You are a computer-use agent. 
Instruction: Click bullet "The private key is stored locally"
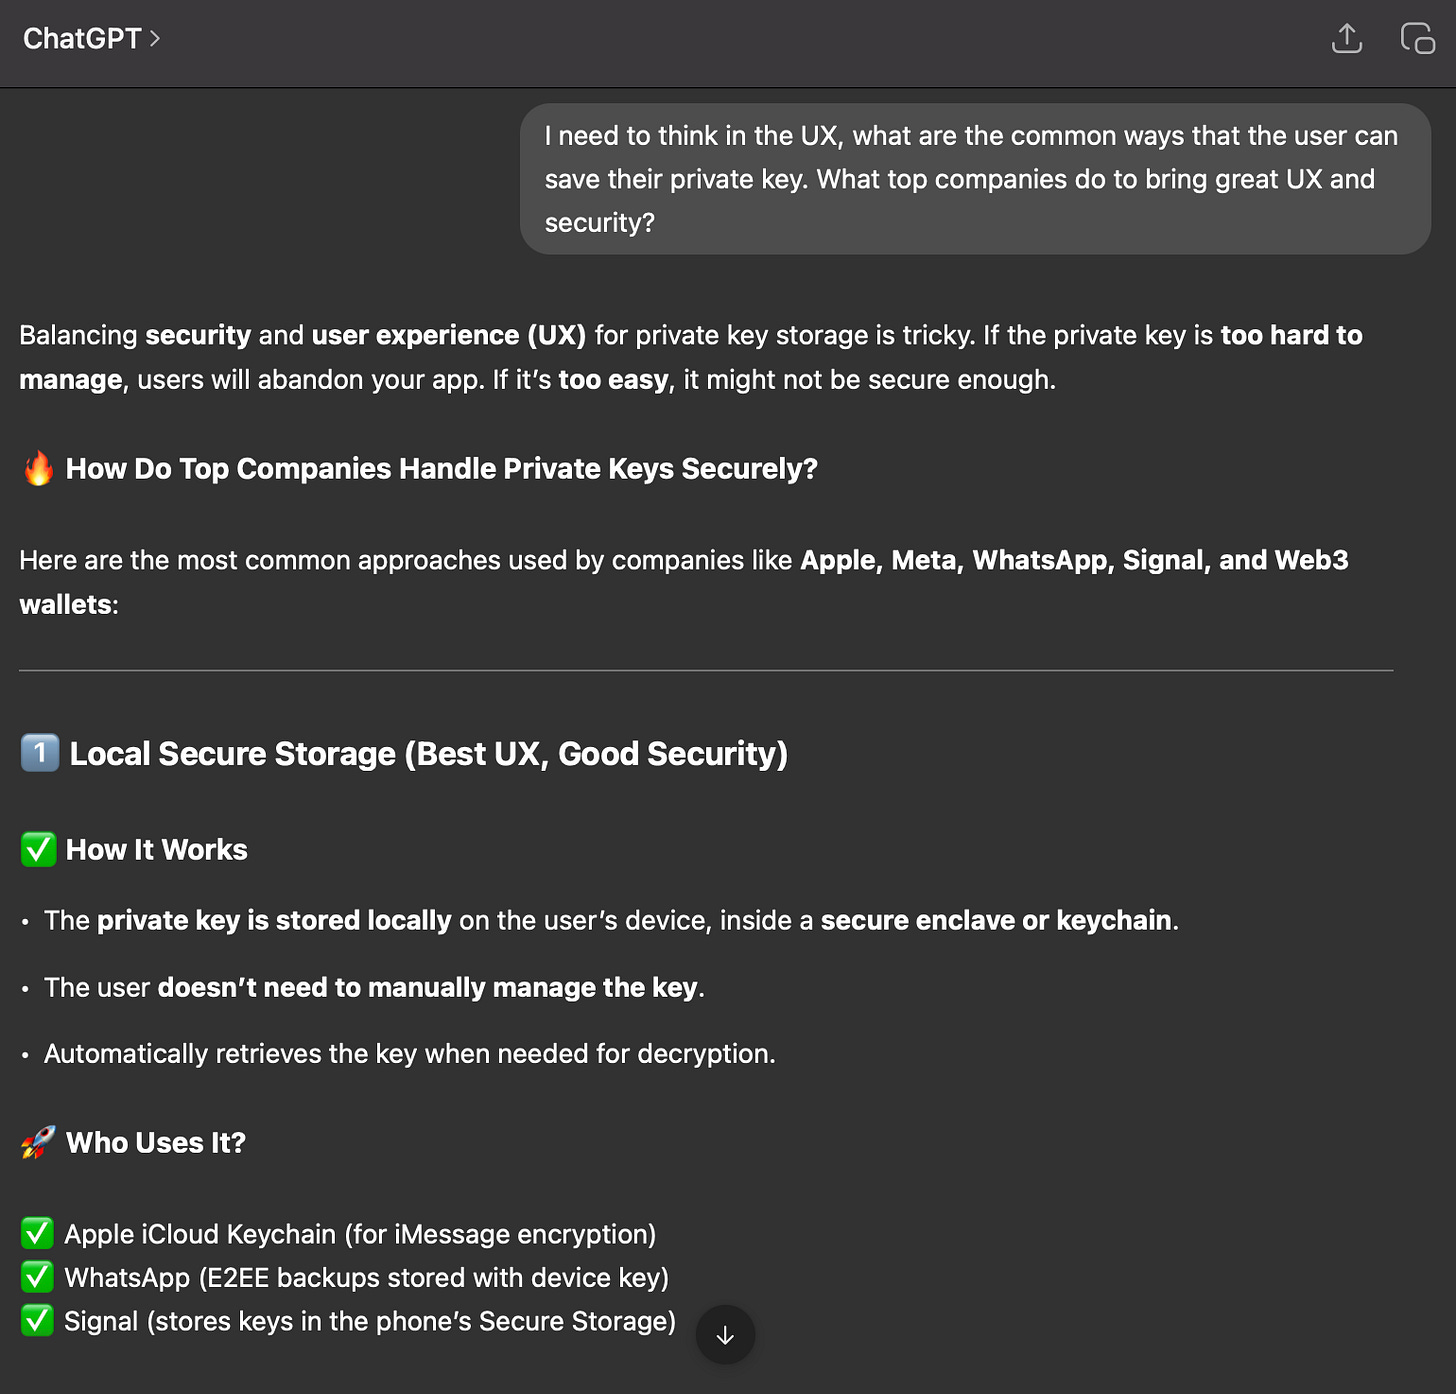pos(611,920)
